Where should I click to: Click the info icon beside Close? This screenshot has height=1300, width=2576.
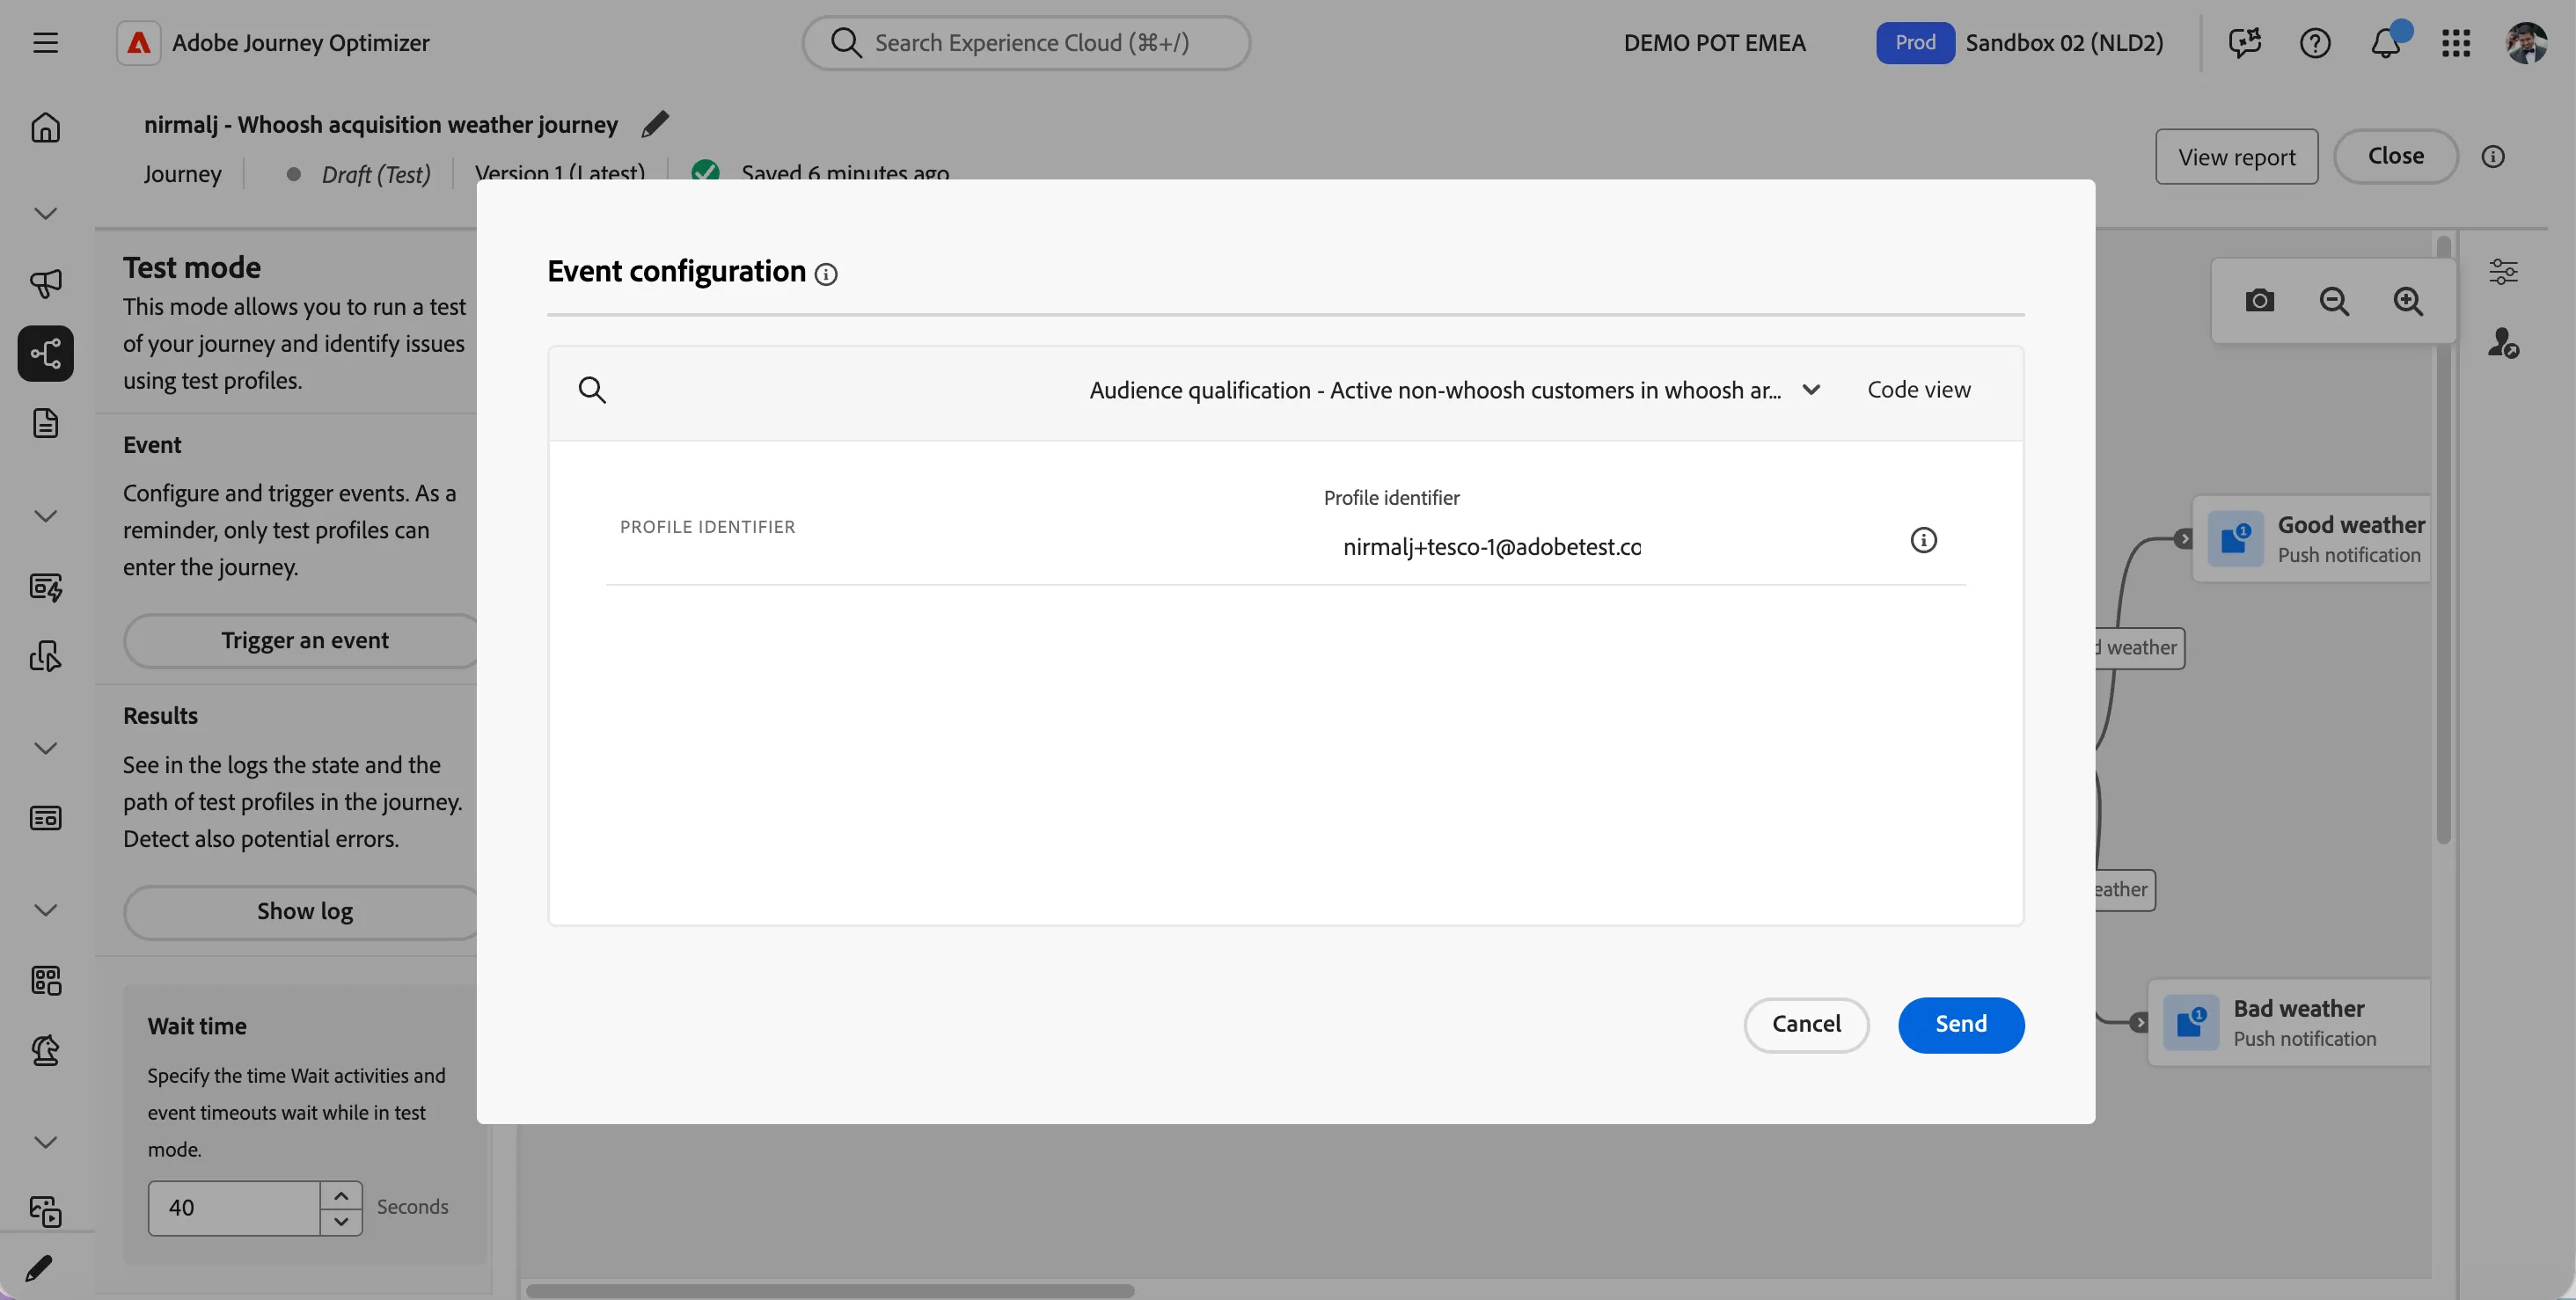pos(2493,156)
